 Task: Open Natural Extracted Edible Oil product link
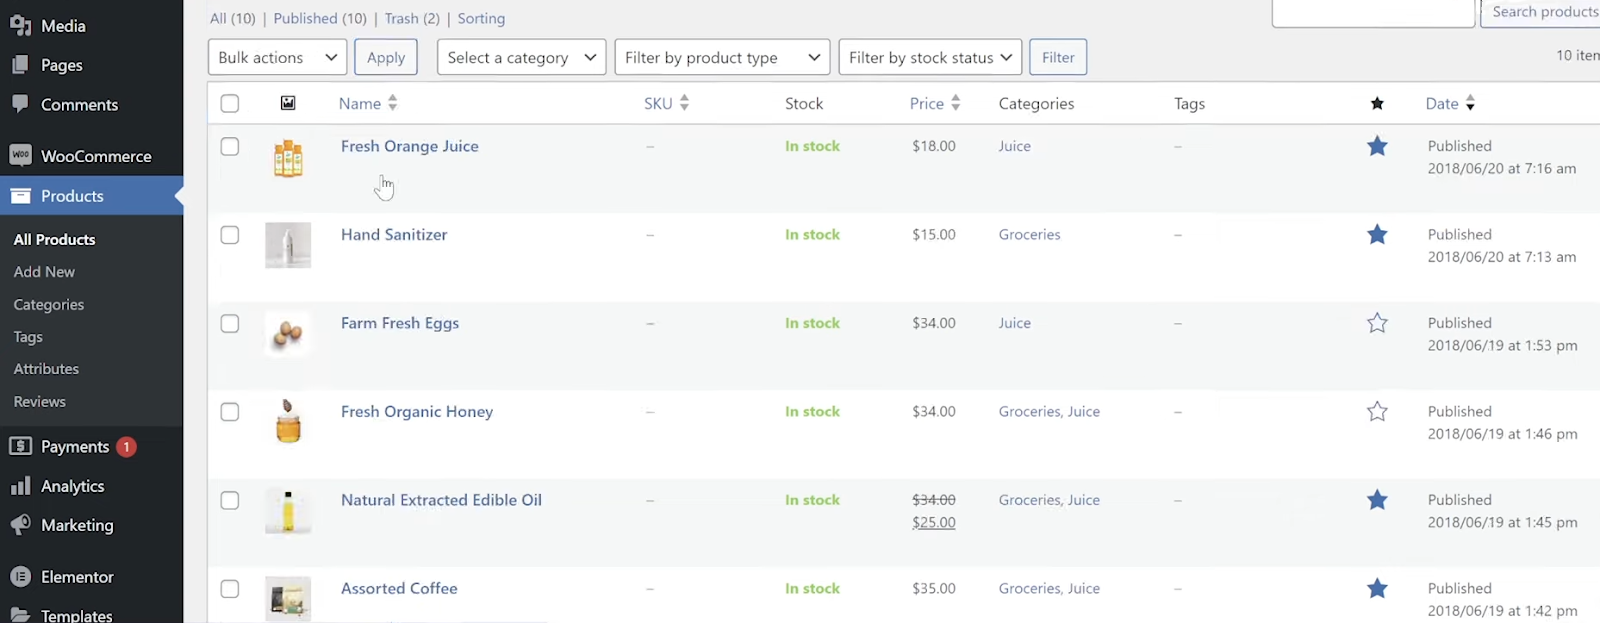click(441, 500)
